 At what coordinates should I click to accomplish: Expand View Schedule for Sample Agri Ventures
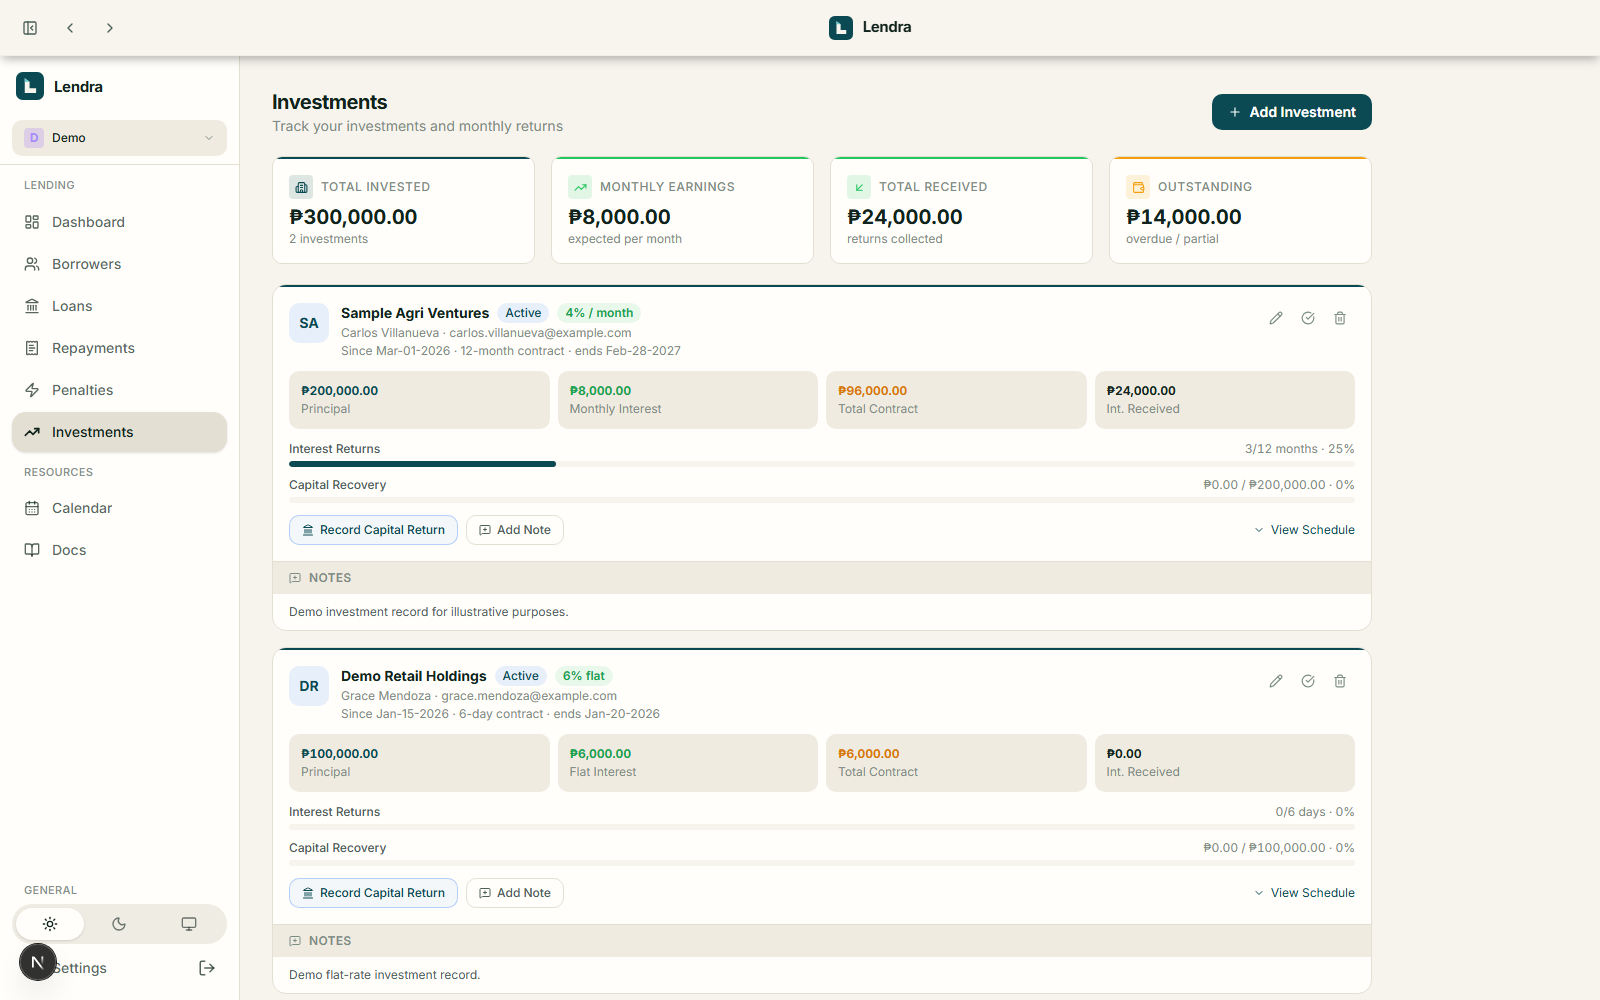[x=1304, y=530]
